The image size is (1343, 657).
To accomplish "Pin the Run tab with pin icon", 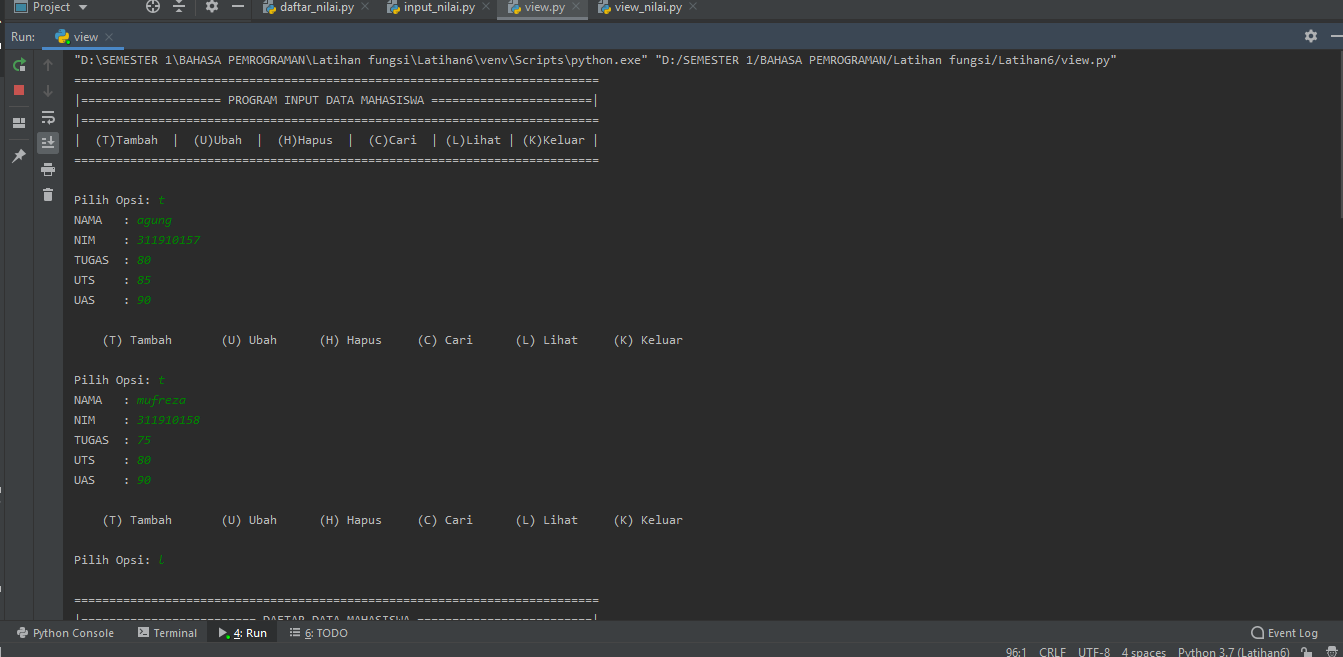I will tap(18, 156).
